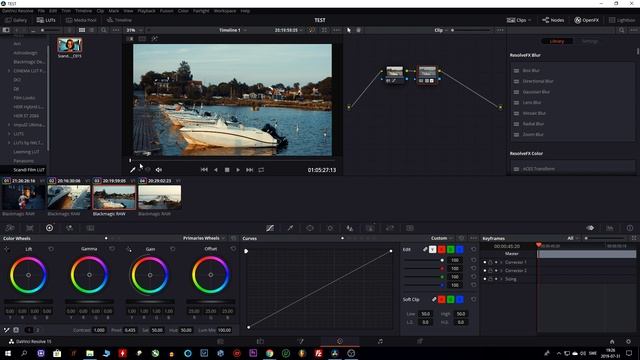This screenshot has width=640, height=360.
Task: Pick black point with Lift crosshair
Action: (7, 249)
